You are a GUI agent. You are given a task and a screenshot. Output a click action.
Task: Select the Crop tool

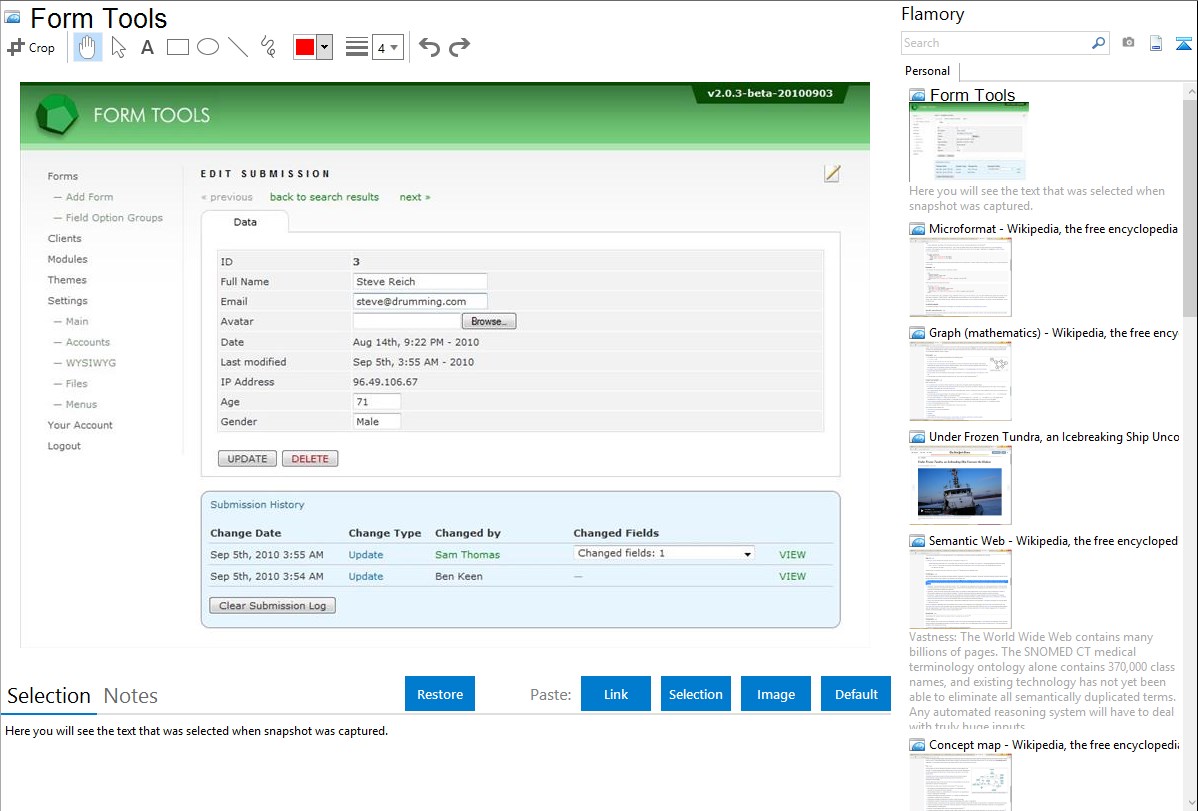click(31, 47)
